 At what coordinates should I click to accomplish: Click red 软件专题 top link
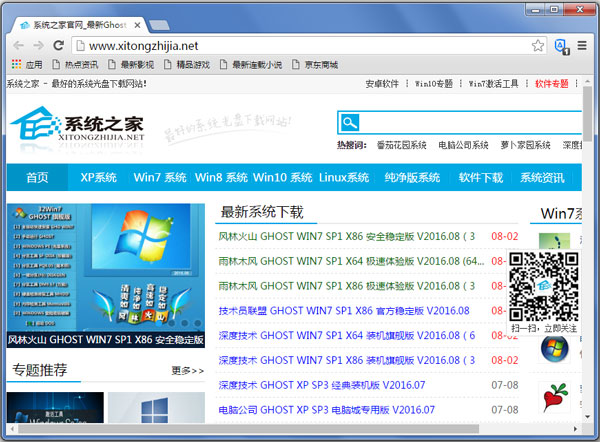(551, 83)
